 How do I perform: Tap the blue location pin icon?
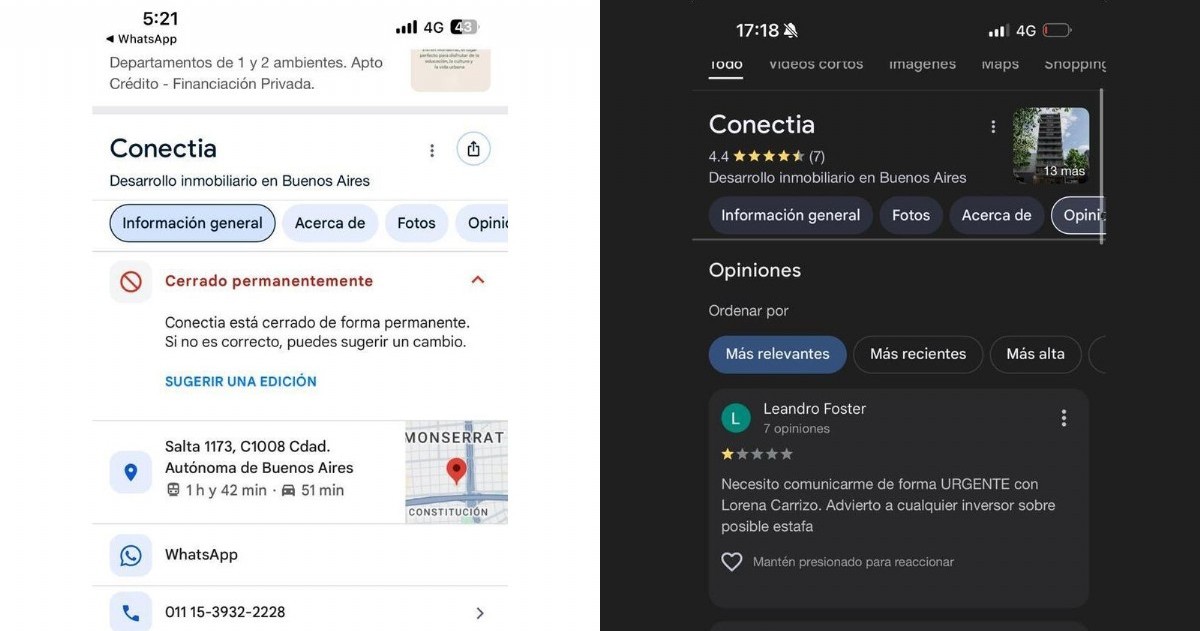click(x=131, y=472)
